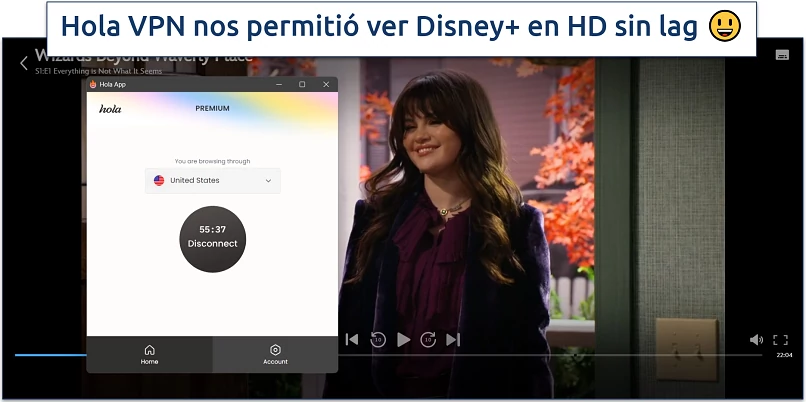
Task: Open the subtitles and audio menu icon
Action: coord(782,54)
